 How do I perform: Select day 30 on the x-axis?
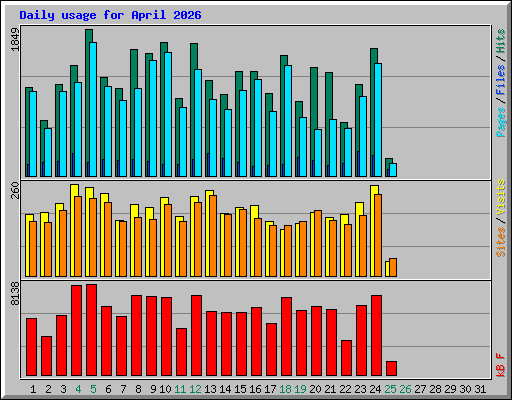click(x=465, y=389)
